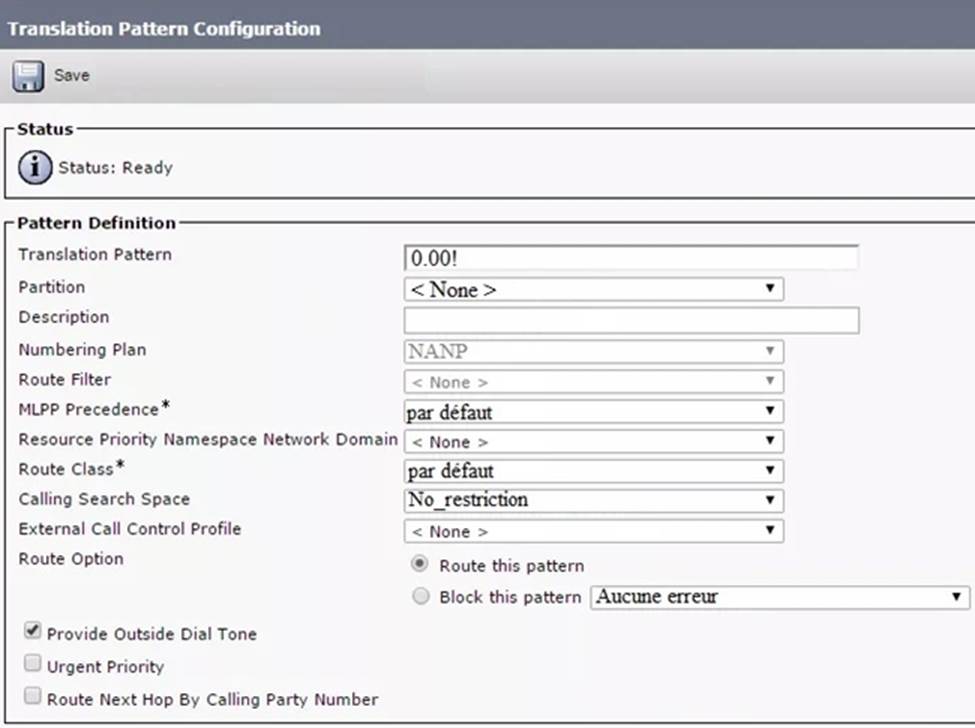Expand the External Call Control Profile dropdown

tap(593, 531)
